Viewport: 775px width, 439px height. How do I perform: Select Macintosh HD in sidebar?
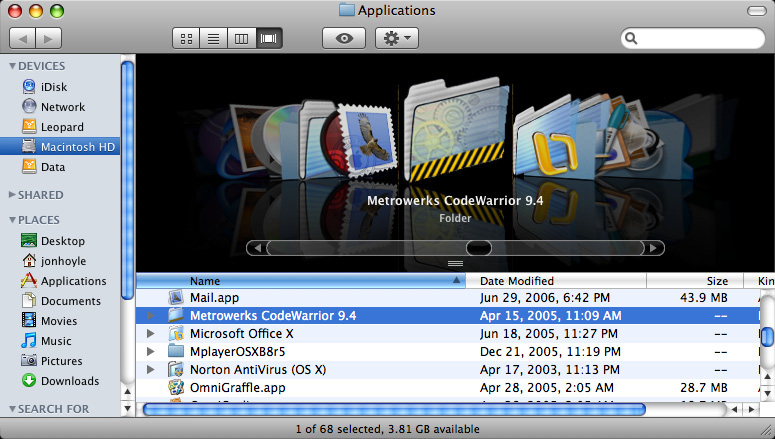(60, 146)
